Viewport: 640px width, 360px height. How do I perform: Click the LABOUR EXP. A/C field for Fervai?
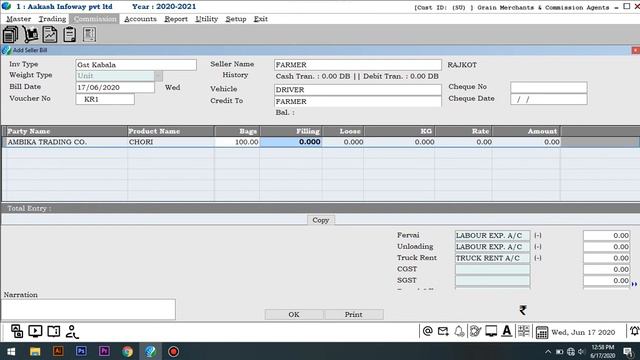(x=493, y=236)
